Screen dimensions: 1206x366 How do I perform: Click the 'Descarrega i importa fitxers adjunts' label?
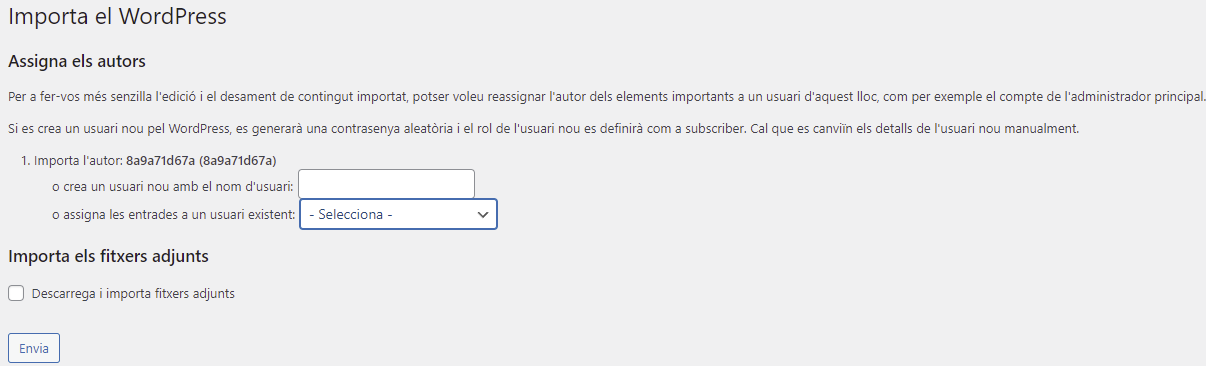click(x=133, y=293)
